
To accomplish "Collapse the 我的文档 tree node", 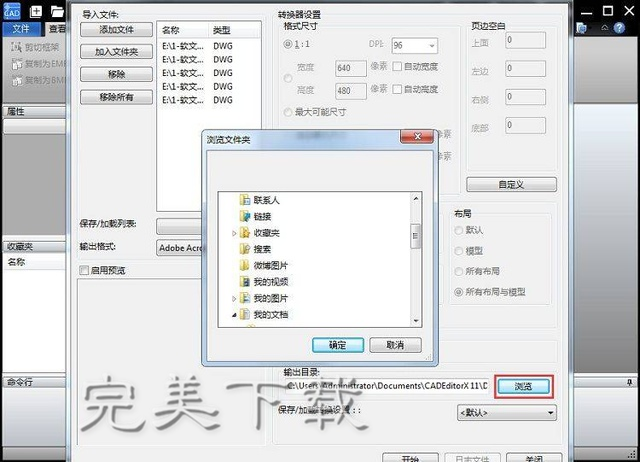I will [234, 315].
